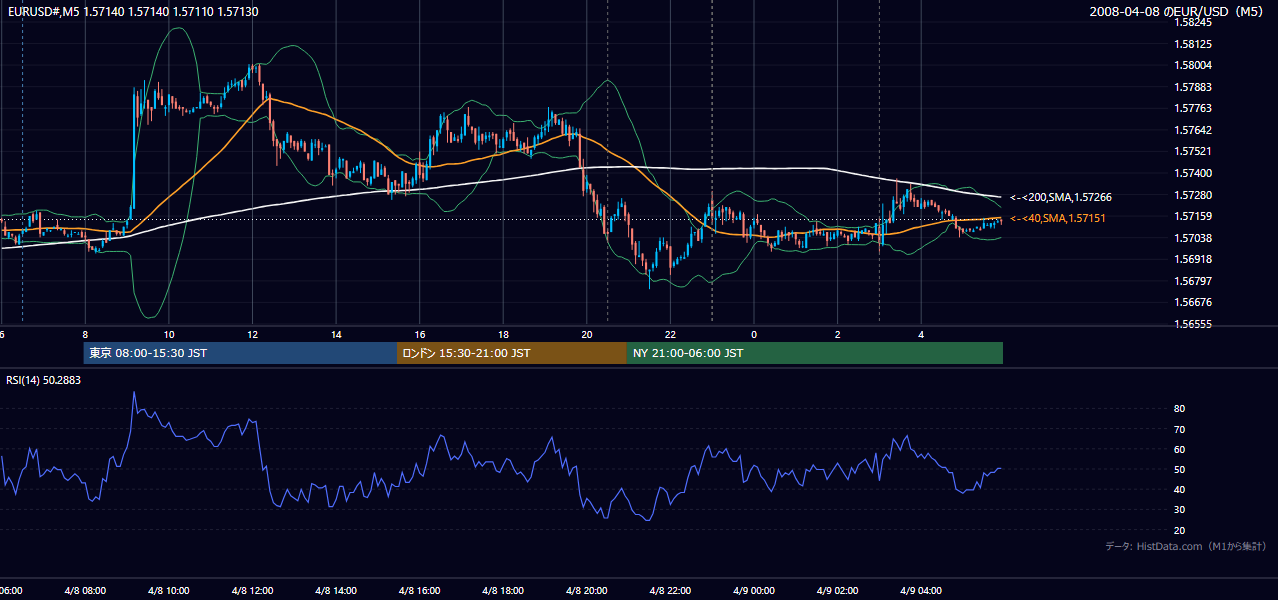Click price axis value 1.58125
The width and height of the screenshot is (1278, 600).
click(1193, 44)
